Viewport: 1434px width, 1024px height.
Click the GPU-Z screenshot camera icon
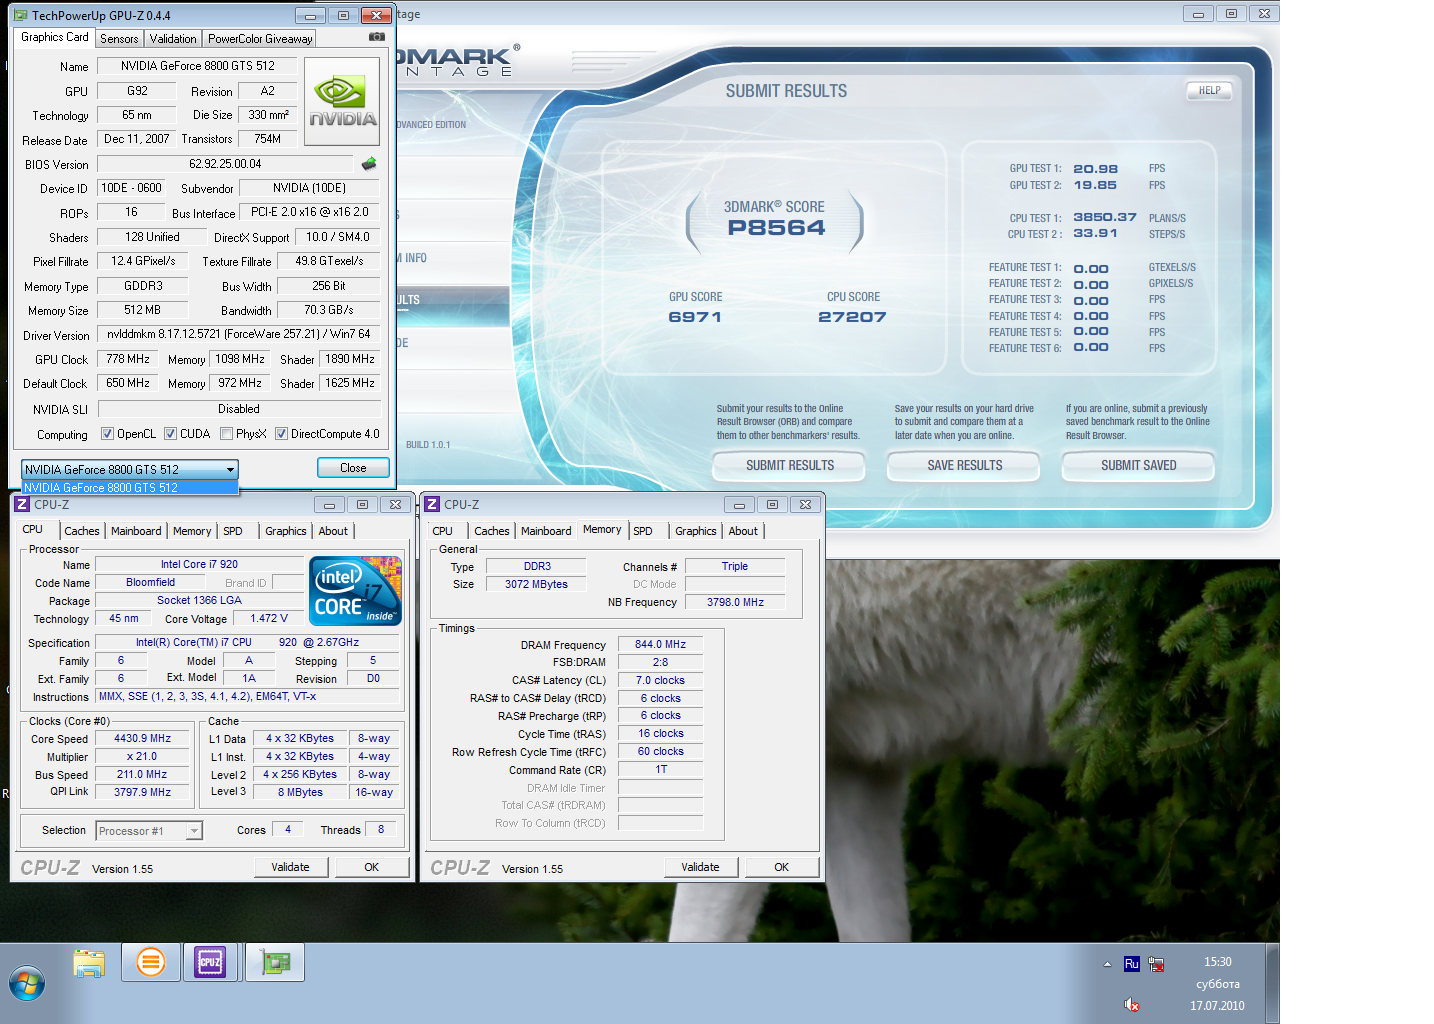377,37
